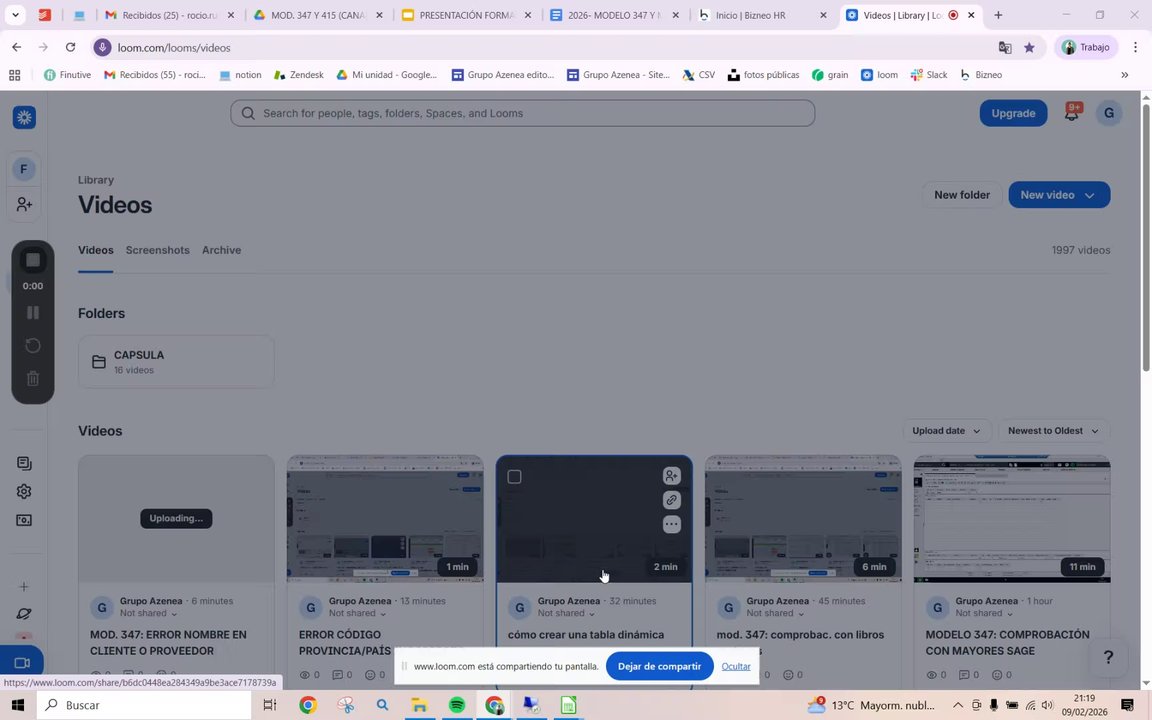Click the record camera button in sidebar
This screenshot has width=1152, height=720.
click(x=22, y=663)
